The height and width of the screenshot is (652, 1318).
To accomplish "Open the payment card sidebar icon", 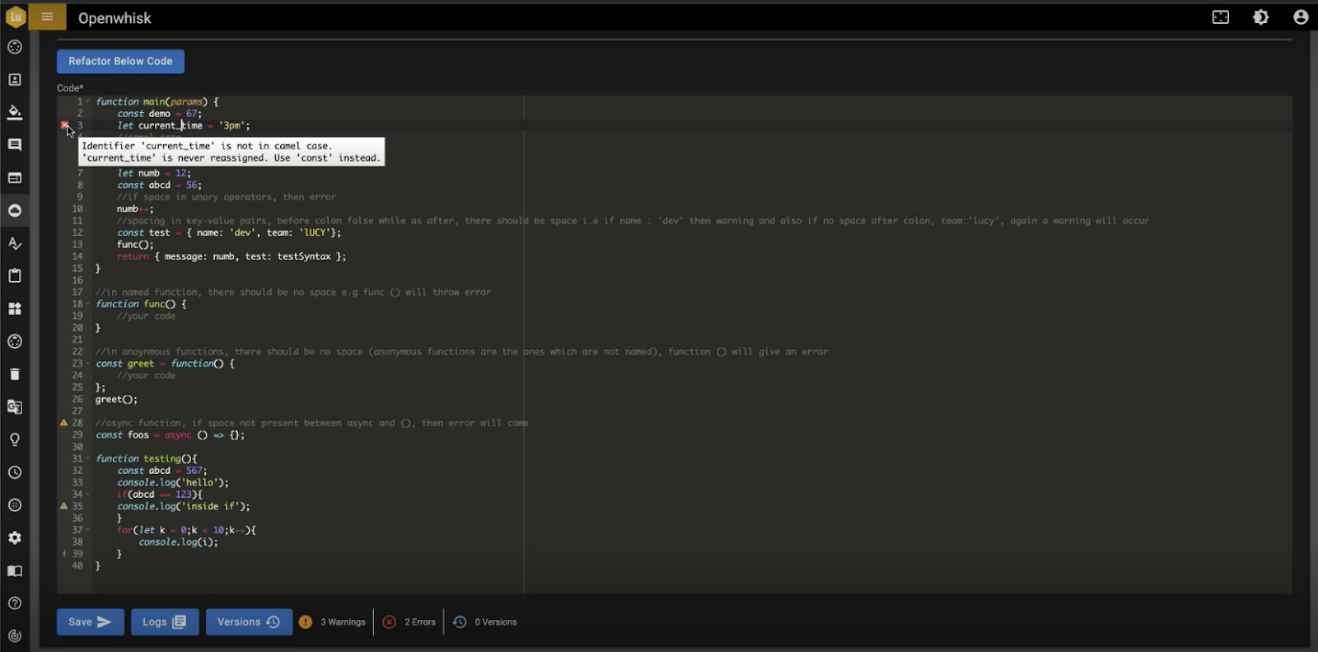I will coord(15,178).
